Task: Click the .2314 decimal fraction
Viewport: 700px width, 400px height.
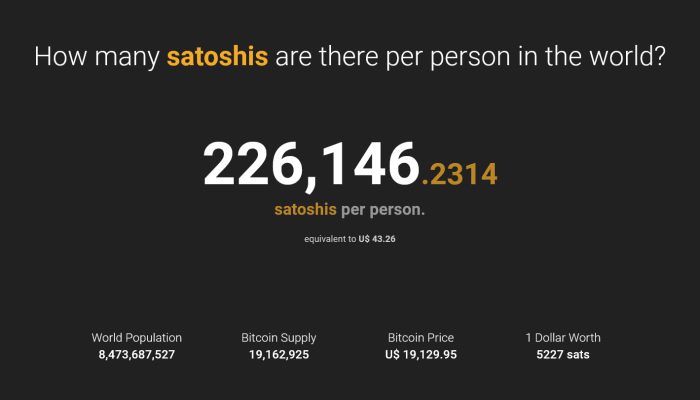Action: click(x=459, y=174)
